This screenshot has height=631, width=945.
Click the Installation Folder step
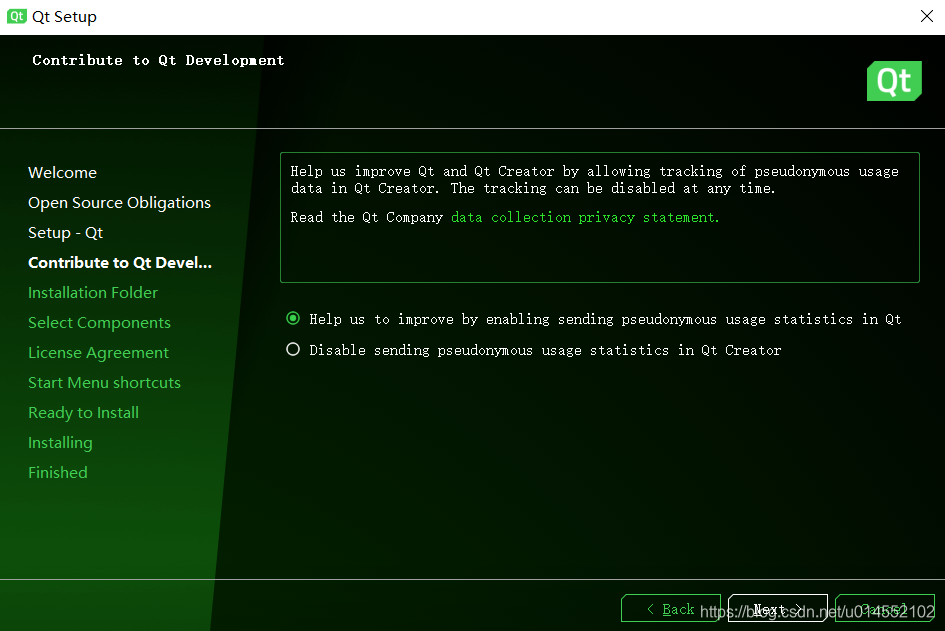point(93,292)
